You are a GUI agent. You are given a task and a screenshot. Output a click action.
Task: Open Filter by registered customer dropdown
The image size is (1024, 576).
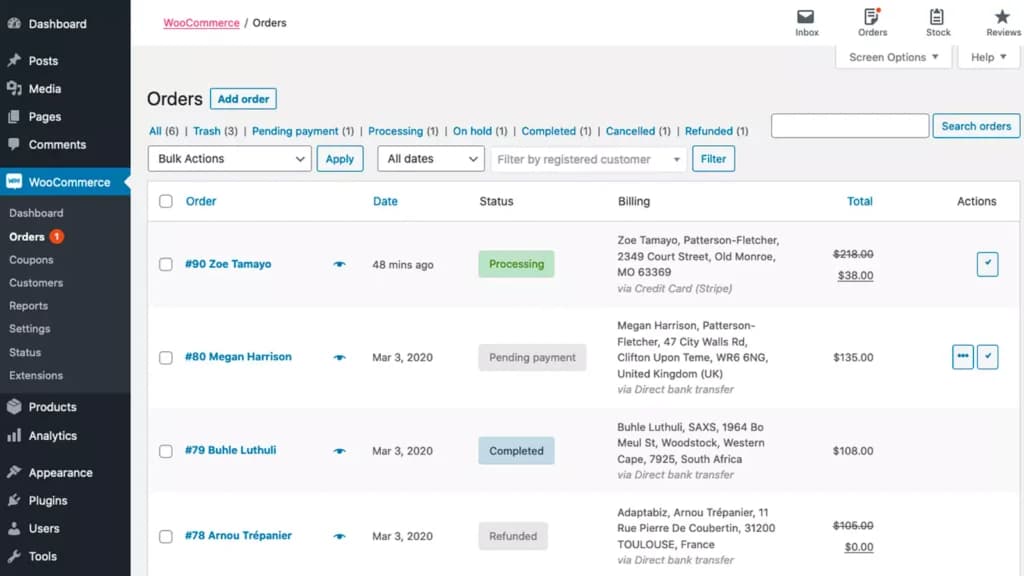point(588,159)
